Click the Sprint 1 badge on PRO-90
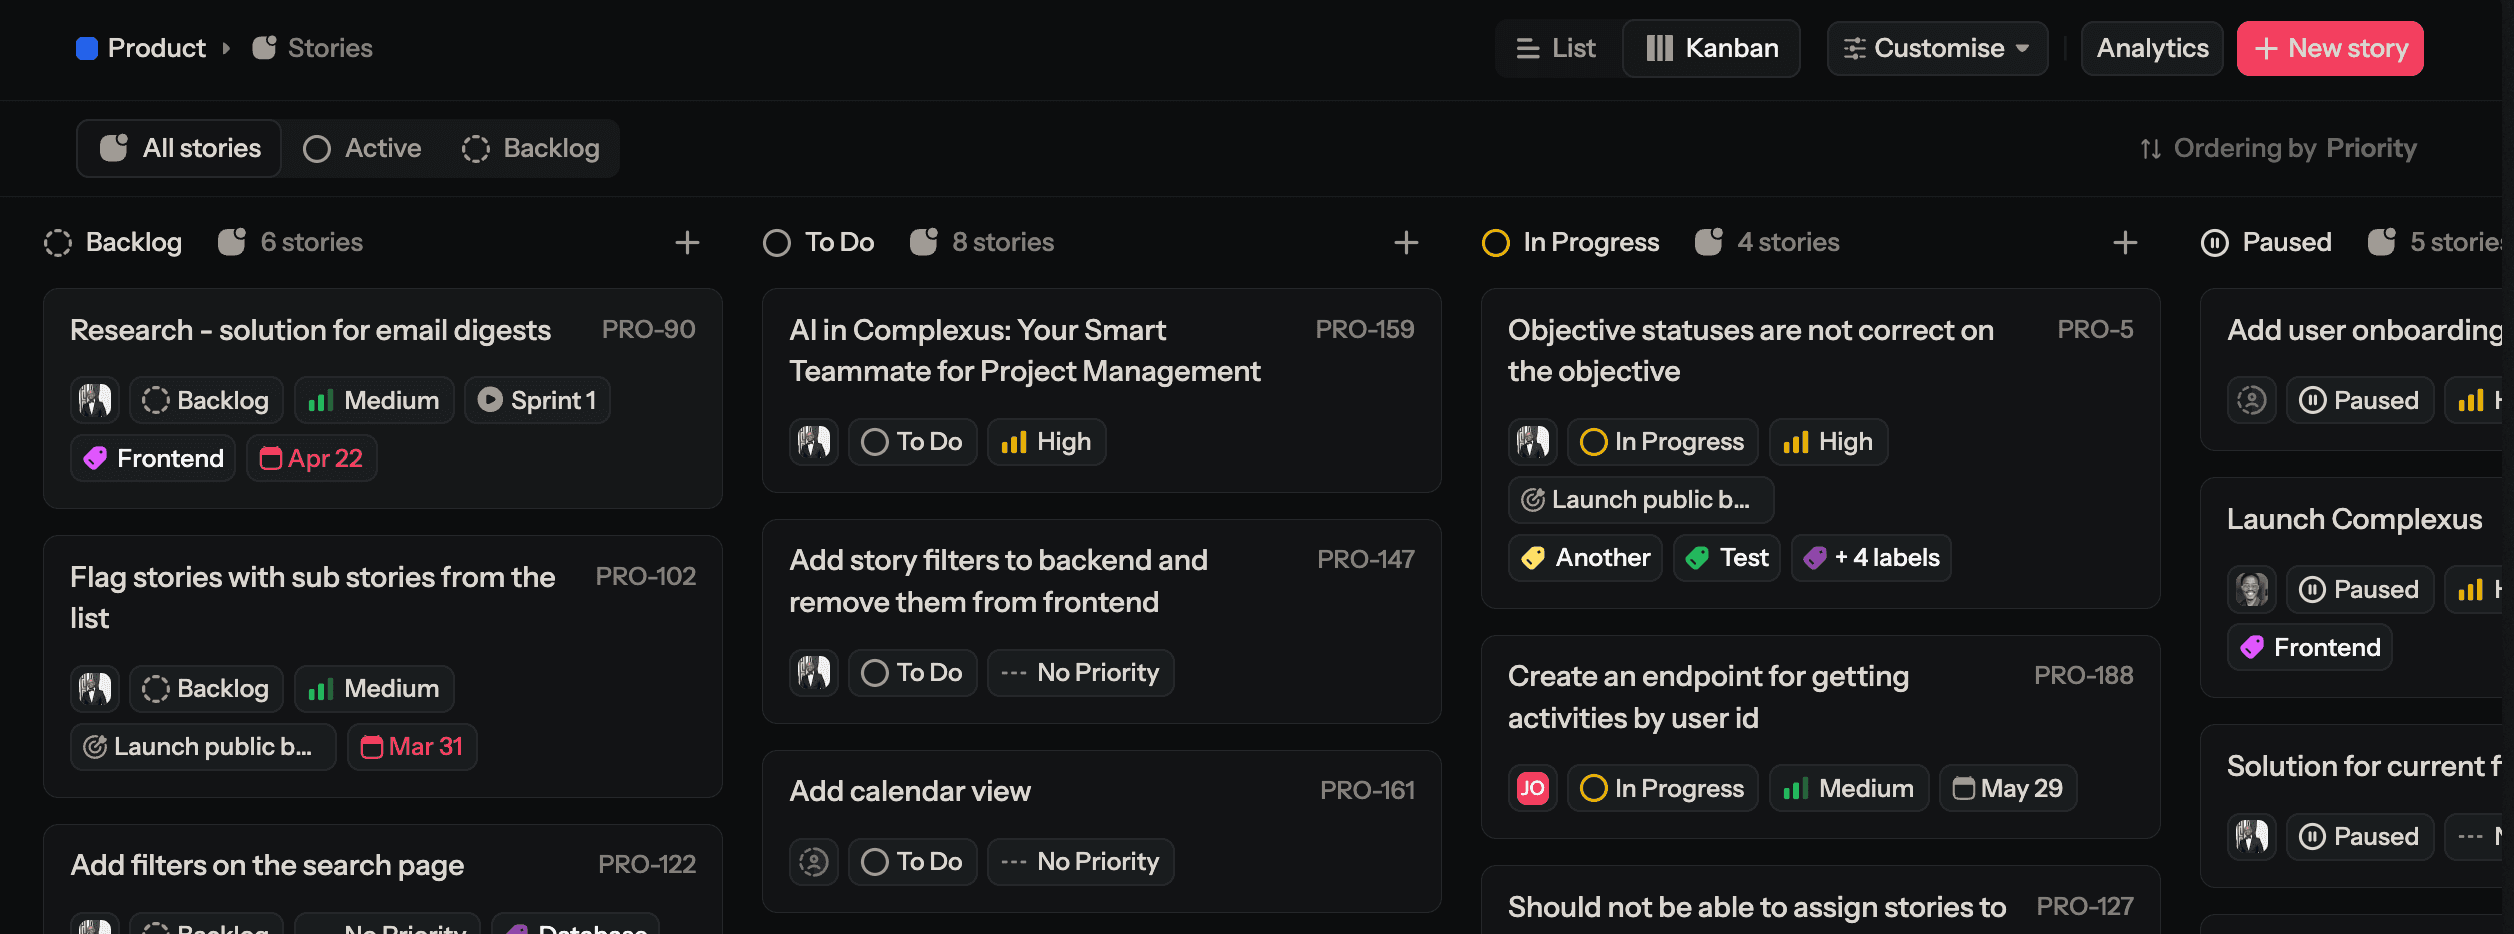Viewport: 2514px width, 934px height. click(537, 400)
